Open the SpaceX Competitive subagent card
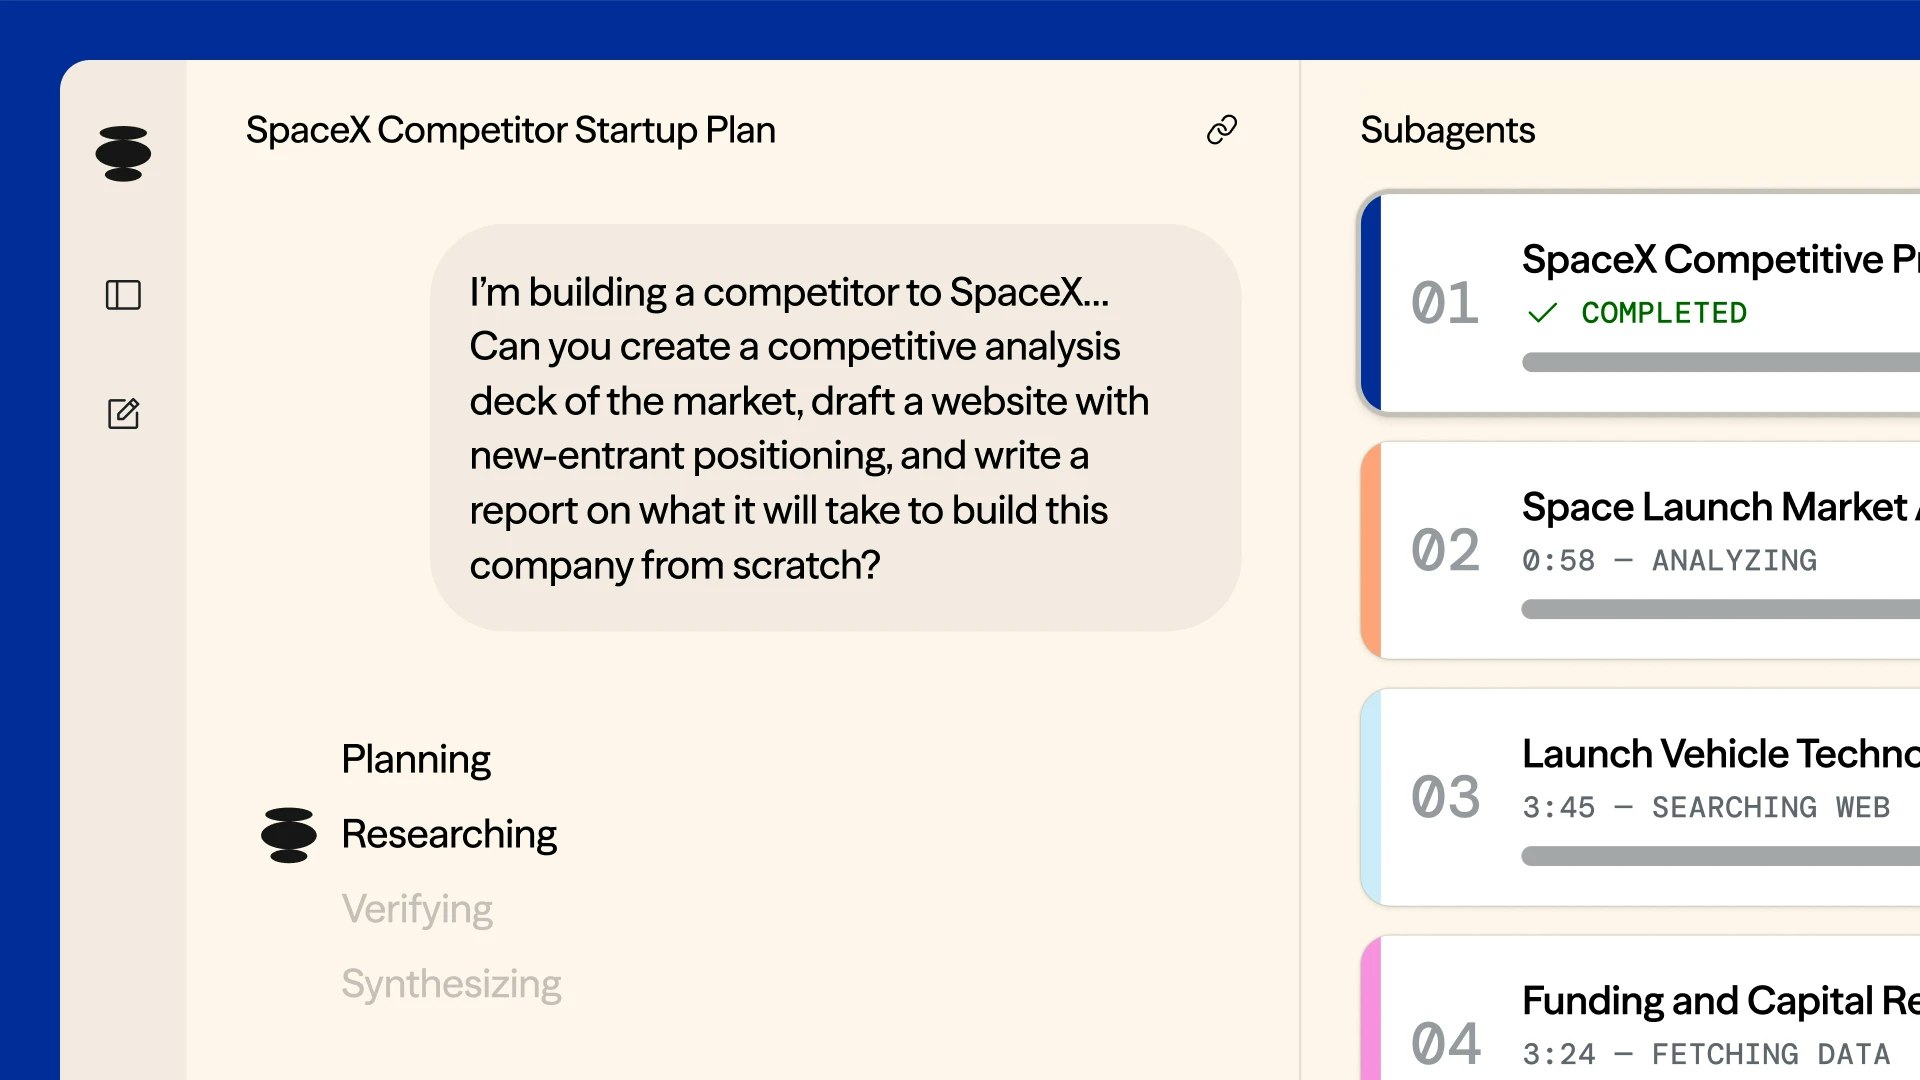 coord(1640,303)
